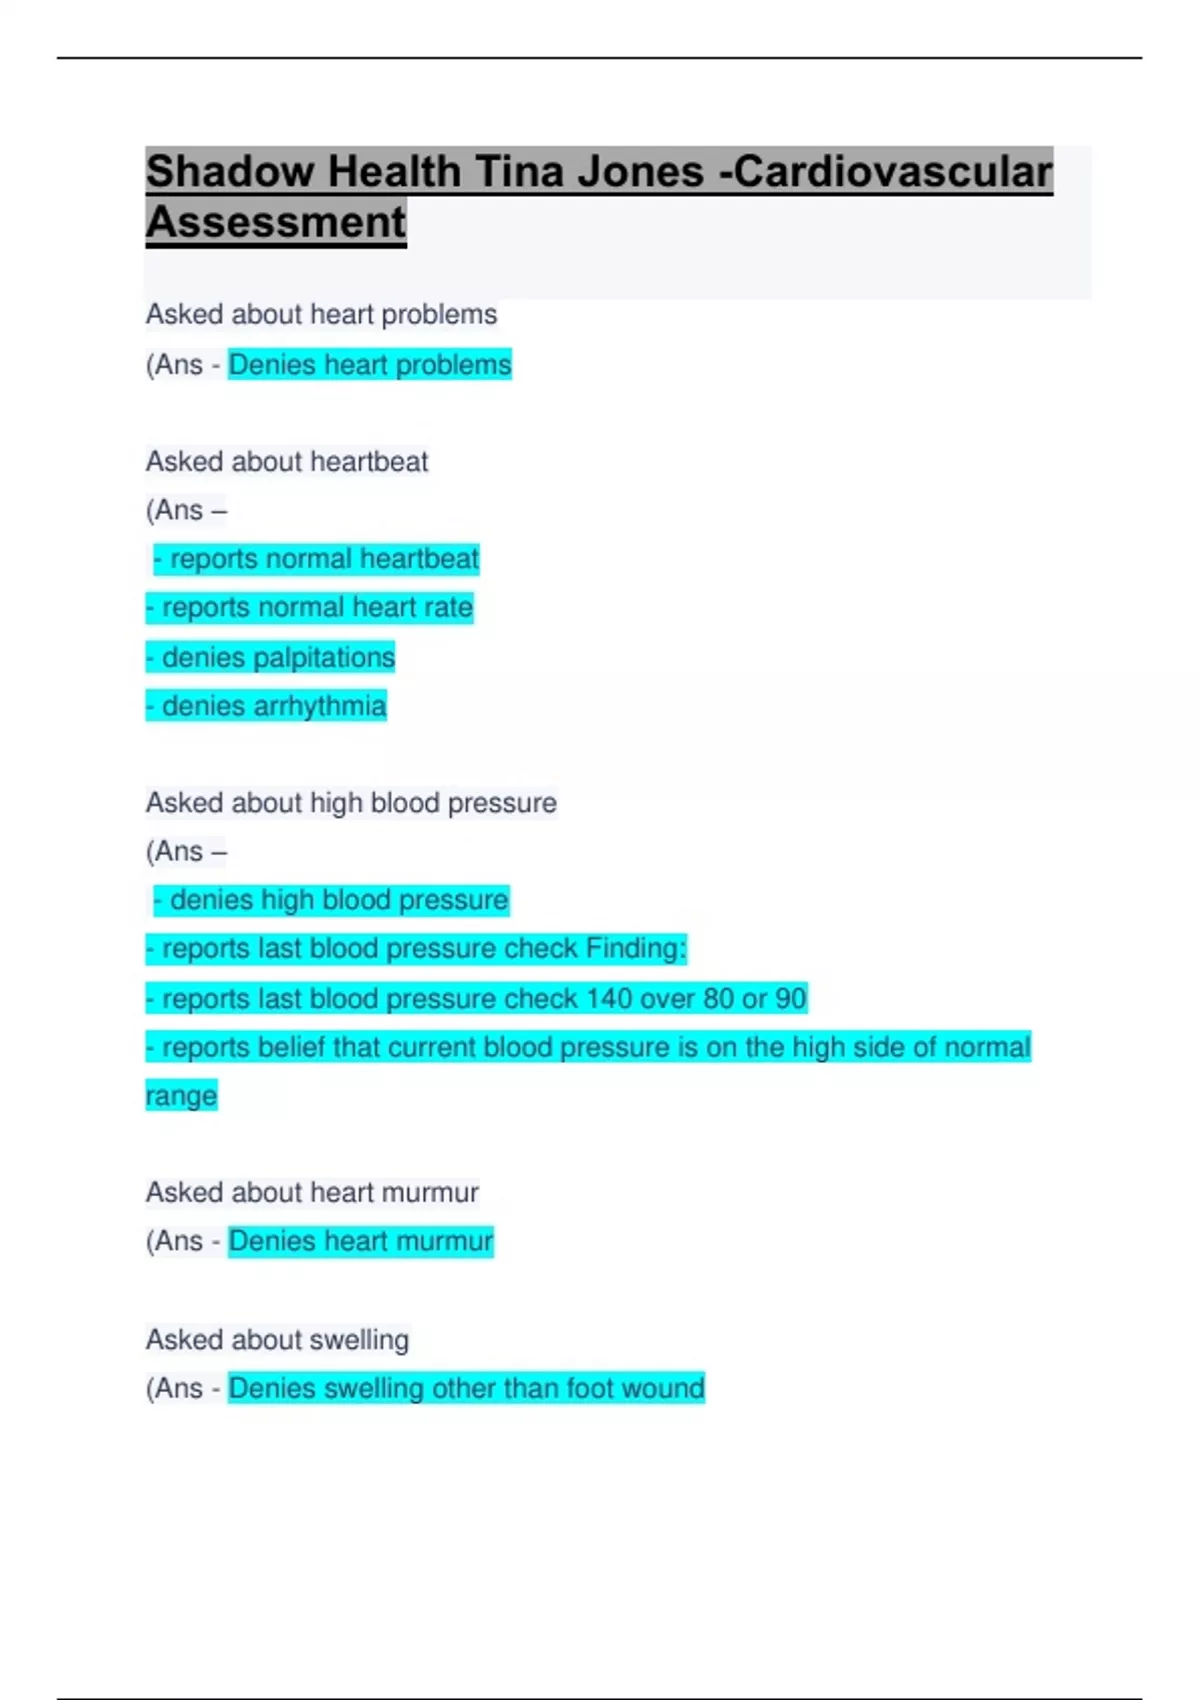Click the 'Asked about heart murmur' question
The height and width of the screenshot is (1700, 1200).
[x=312, y=1192]
